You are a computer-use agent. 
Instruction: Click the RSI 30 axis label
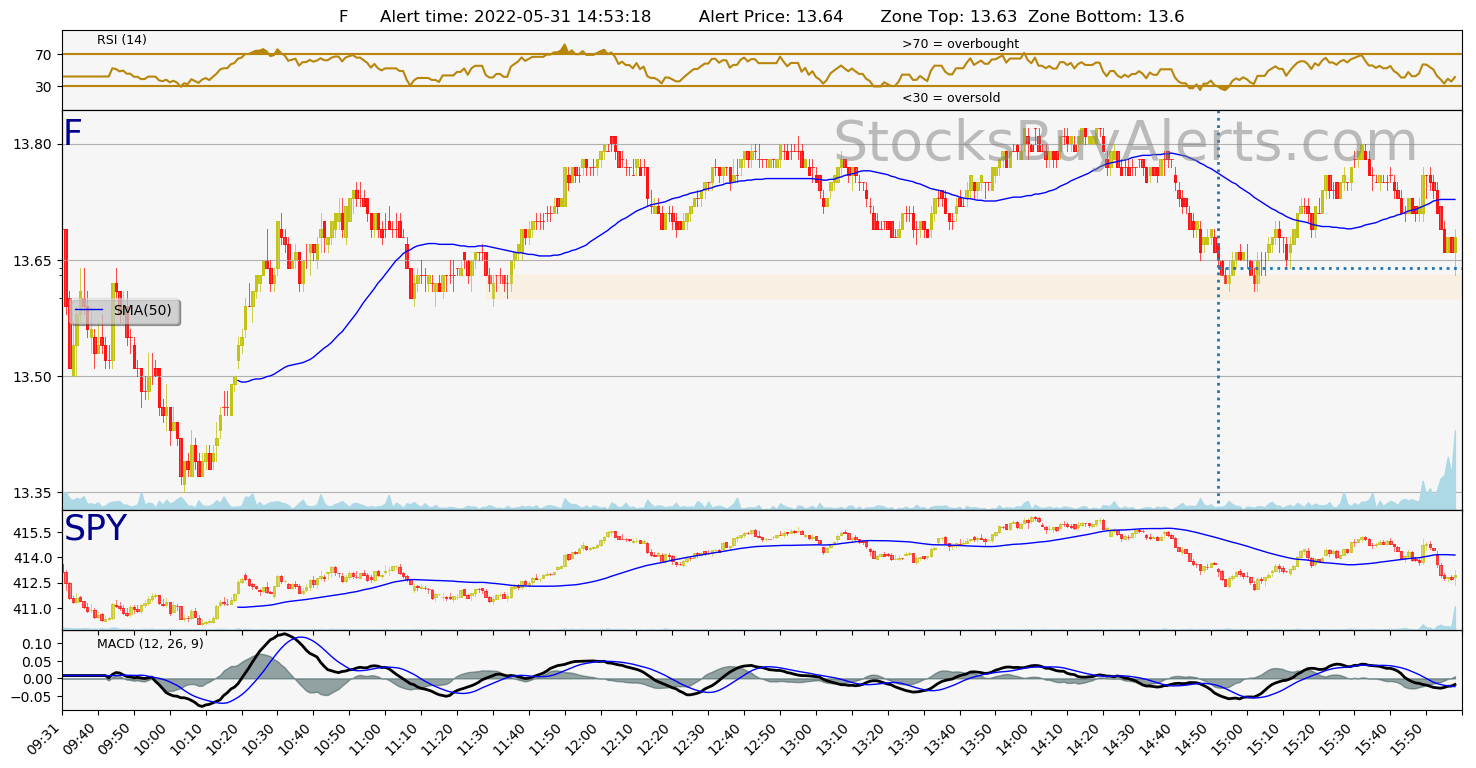[43, 87]
